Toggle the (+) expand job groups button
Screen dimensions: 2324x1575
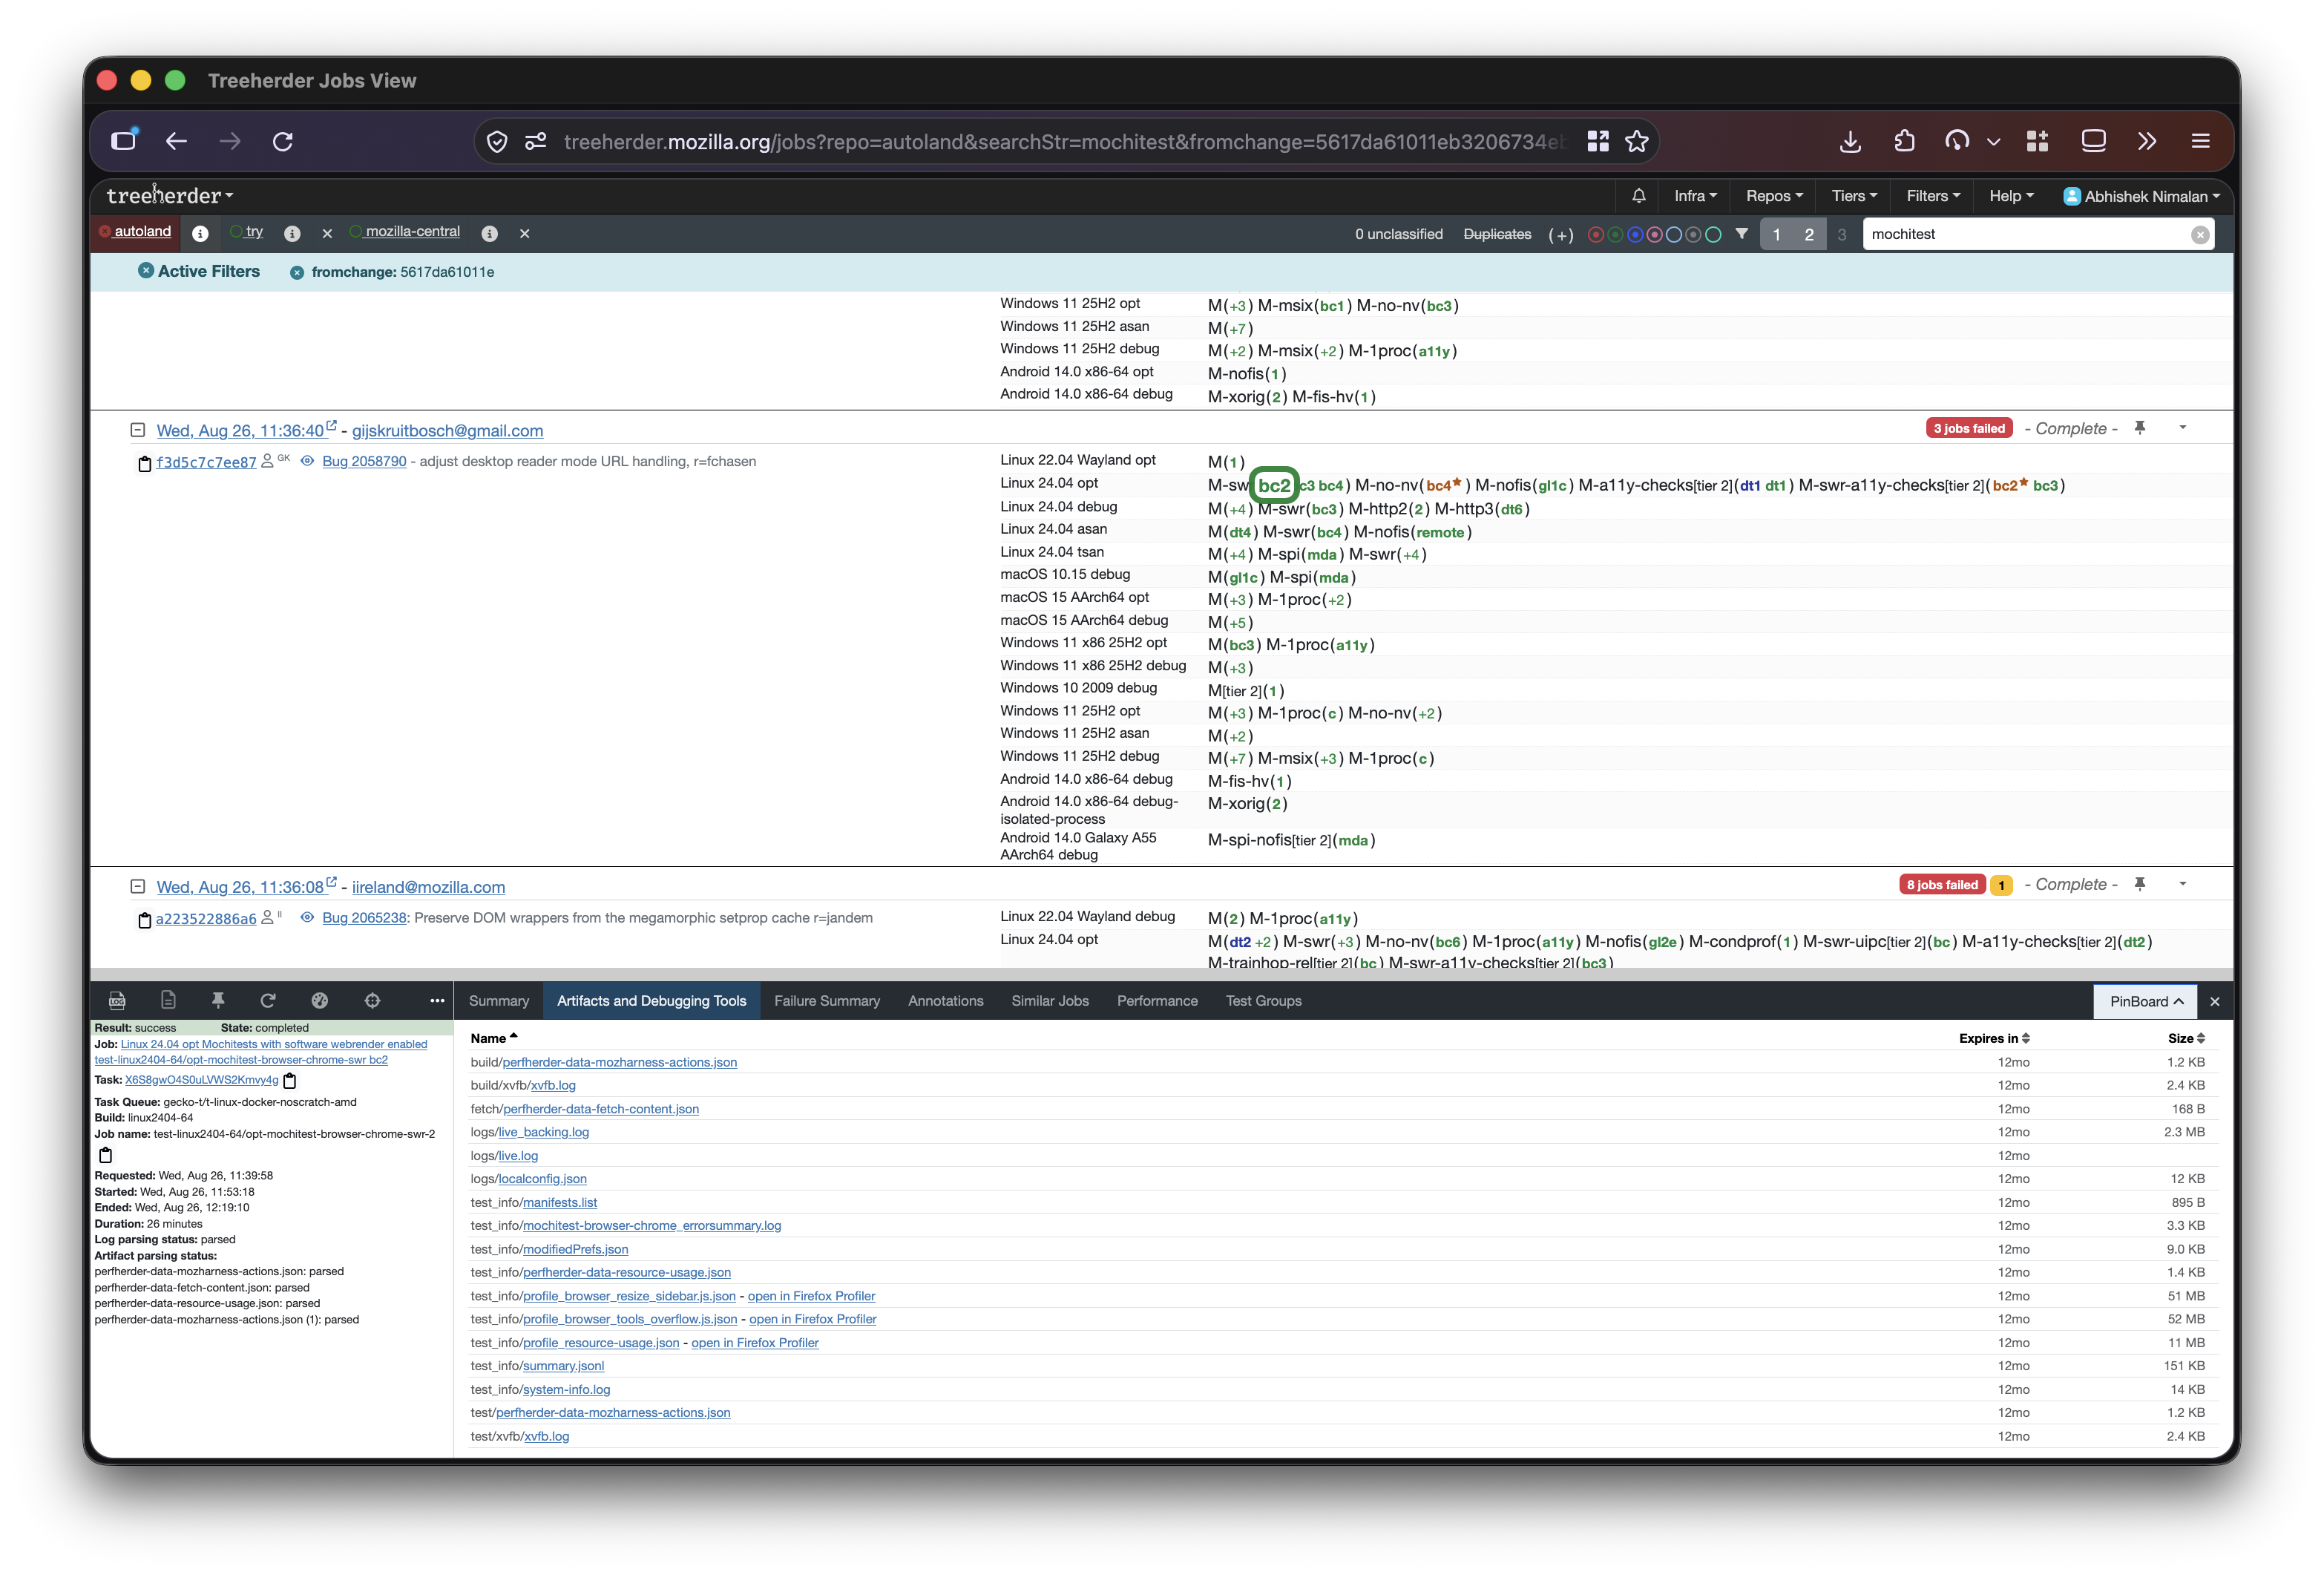1560,235
